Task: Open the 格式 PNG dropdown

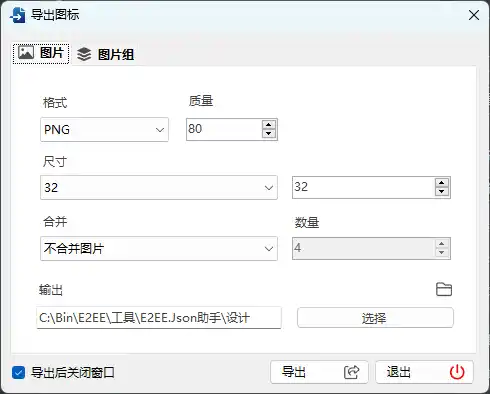Action: [104, 129]
